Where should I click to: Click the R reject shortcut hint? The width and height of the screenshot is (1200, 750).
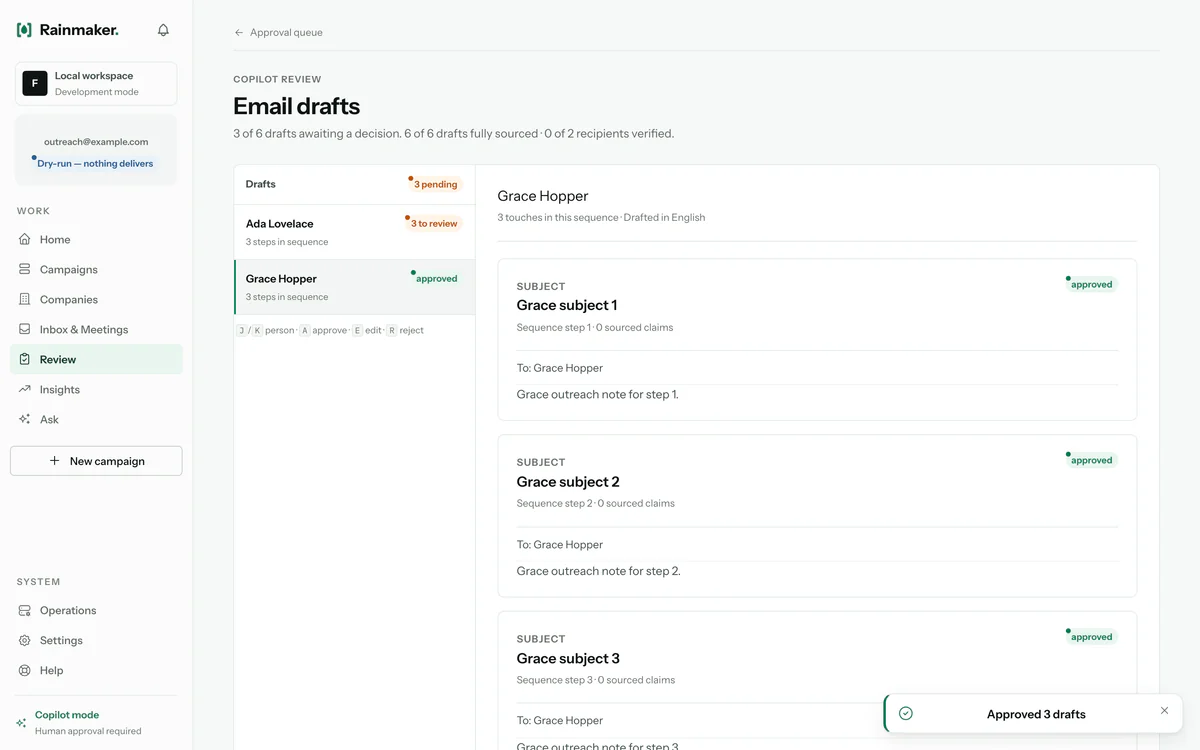pyautogui.click(x=405, y=330)
